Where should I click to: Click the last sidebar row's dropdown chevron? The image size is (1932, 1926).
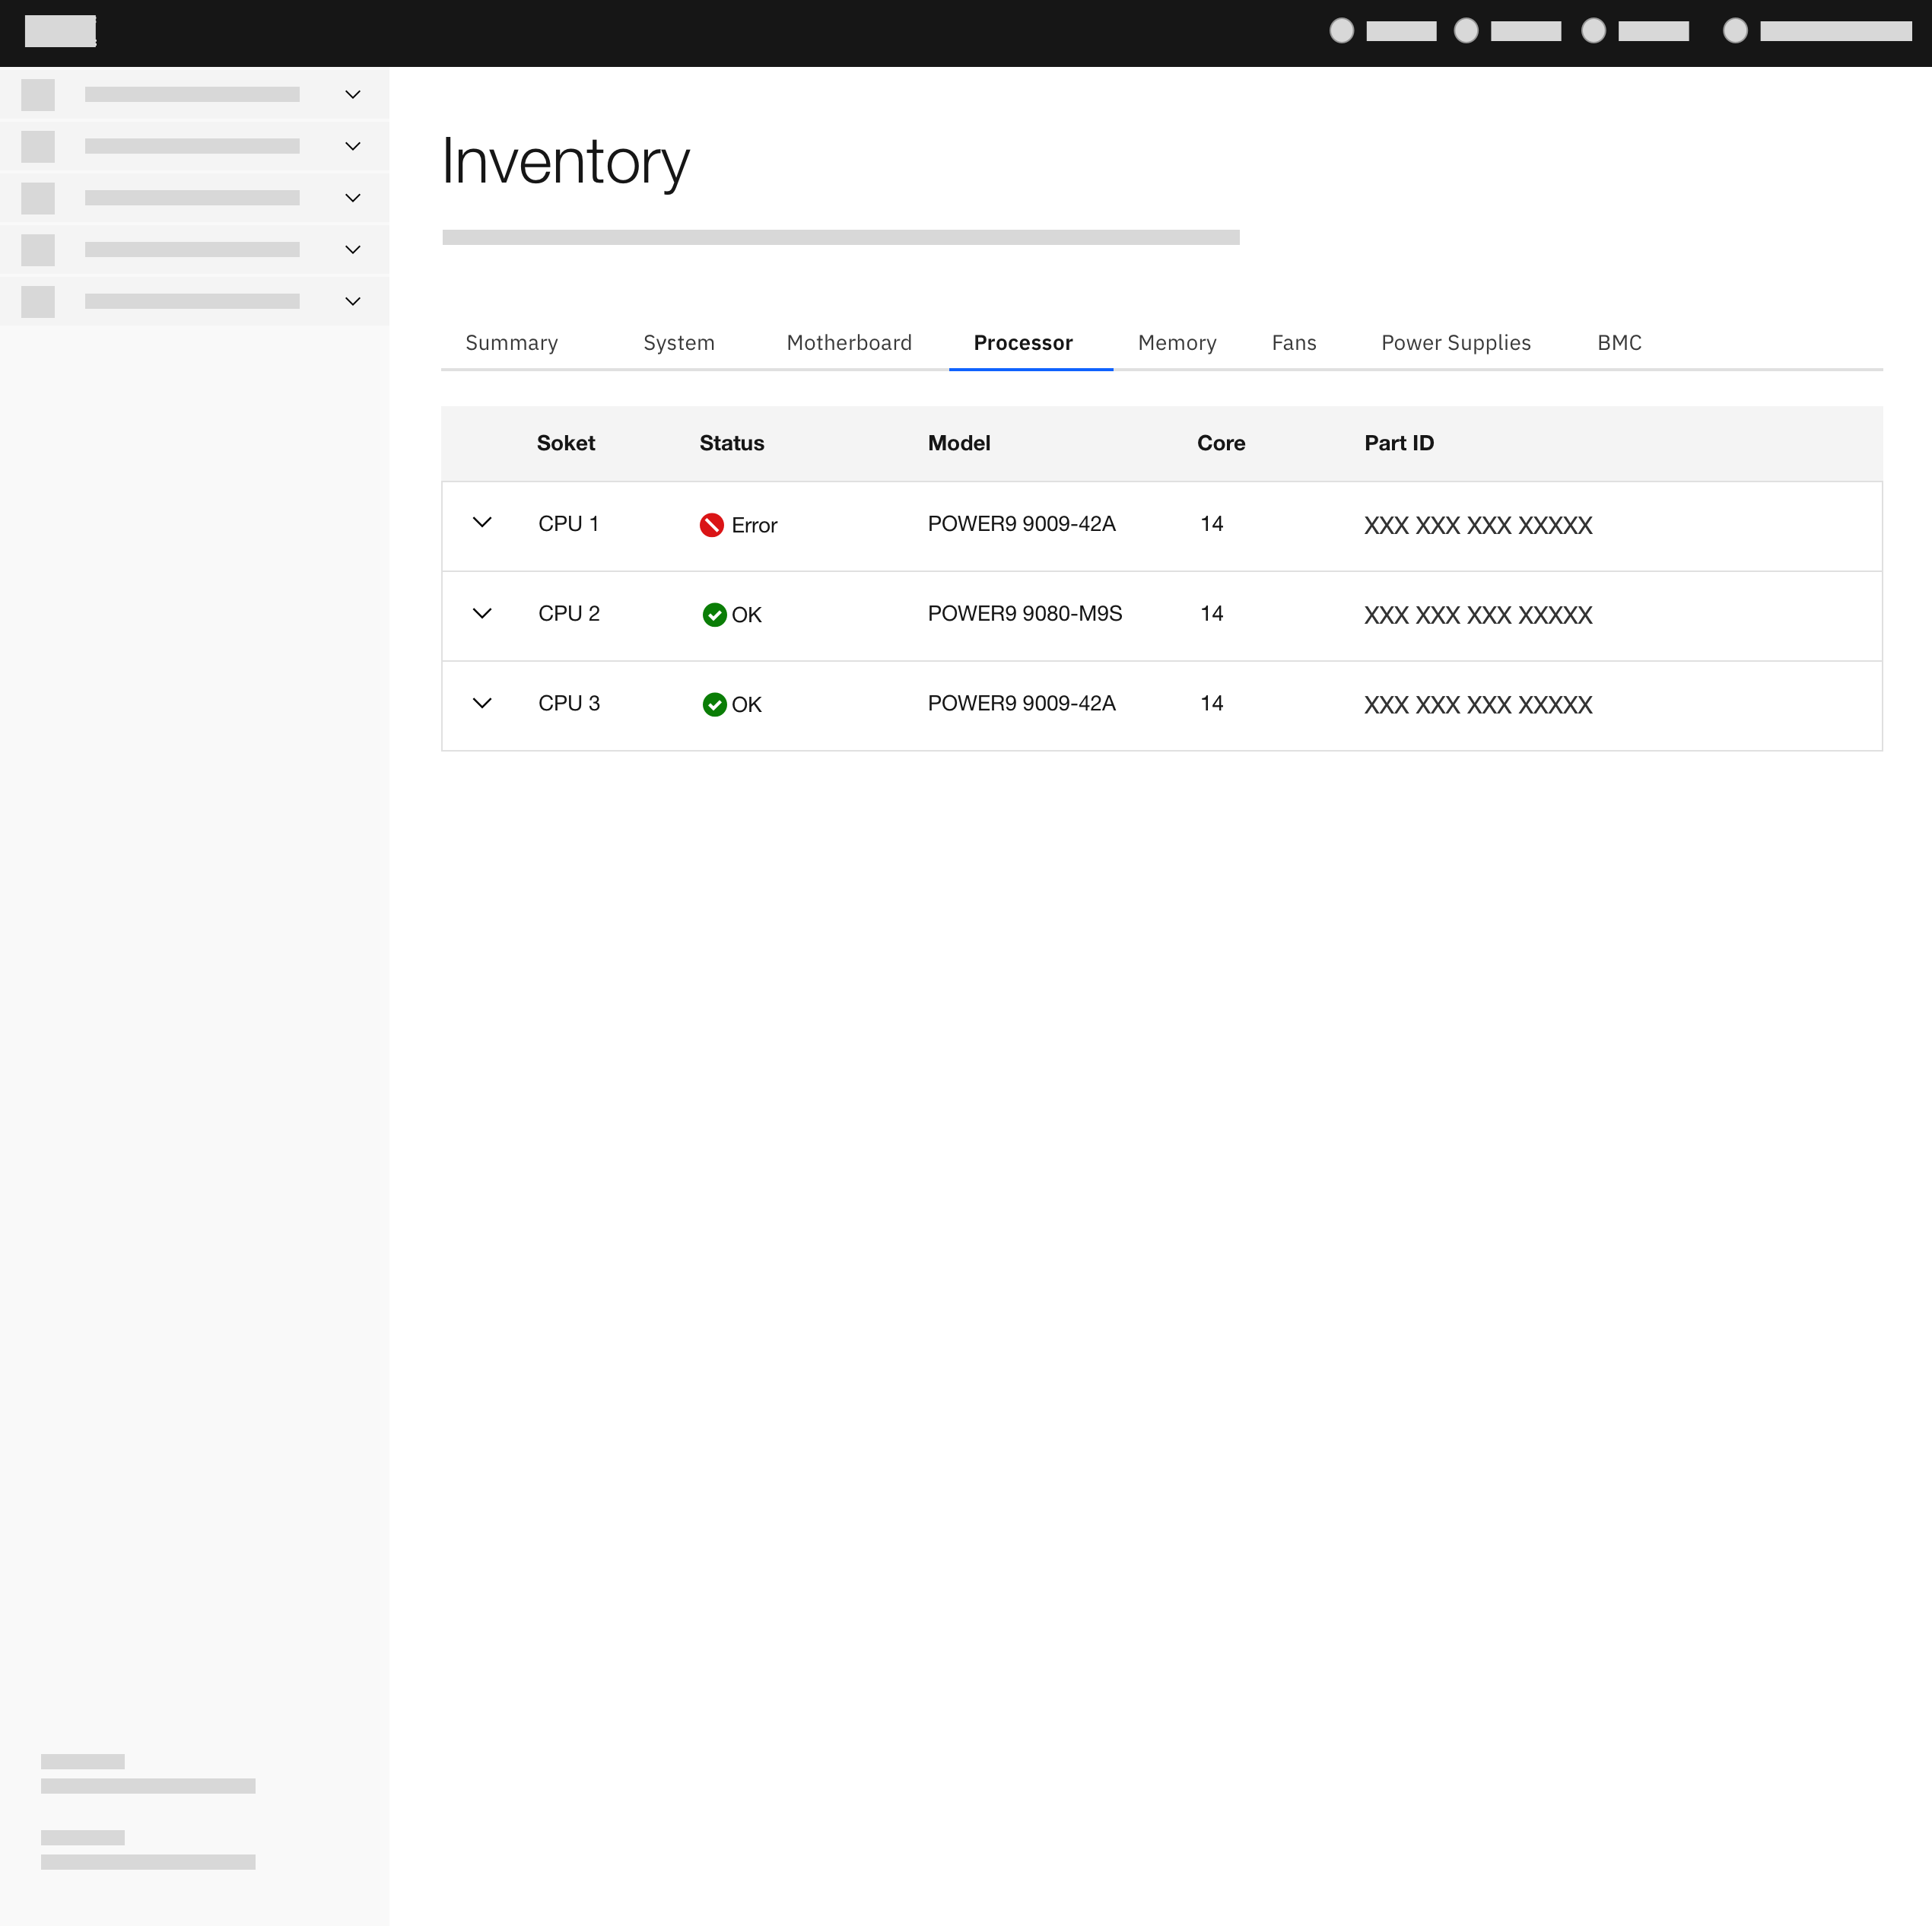pos(352,301)
